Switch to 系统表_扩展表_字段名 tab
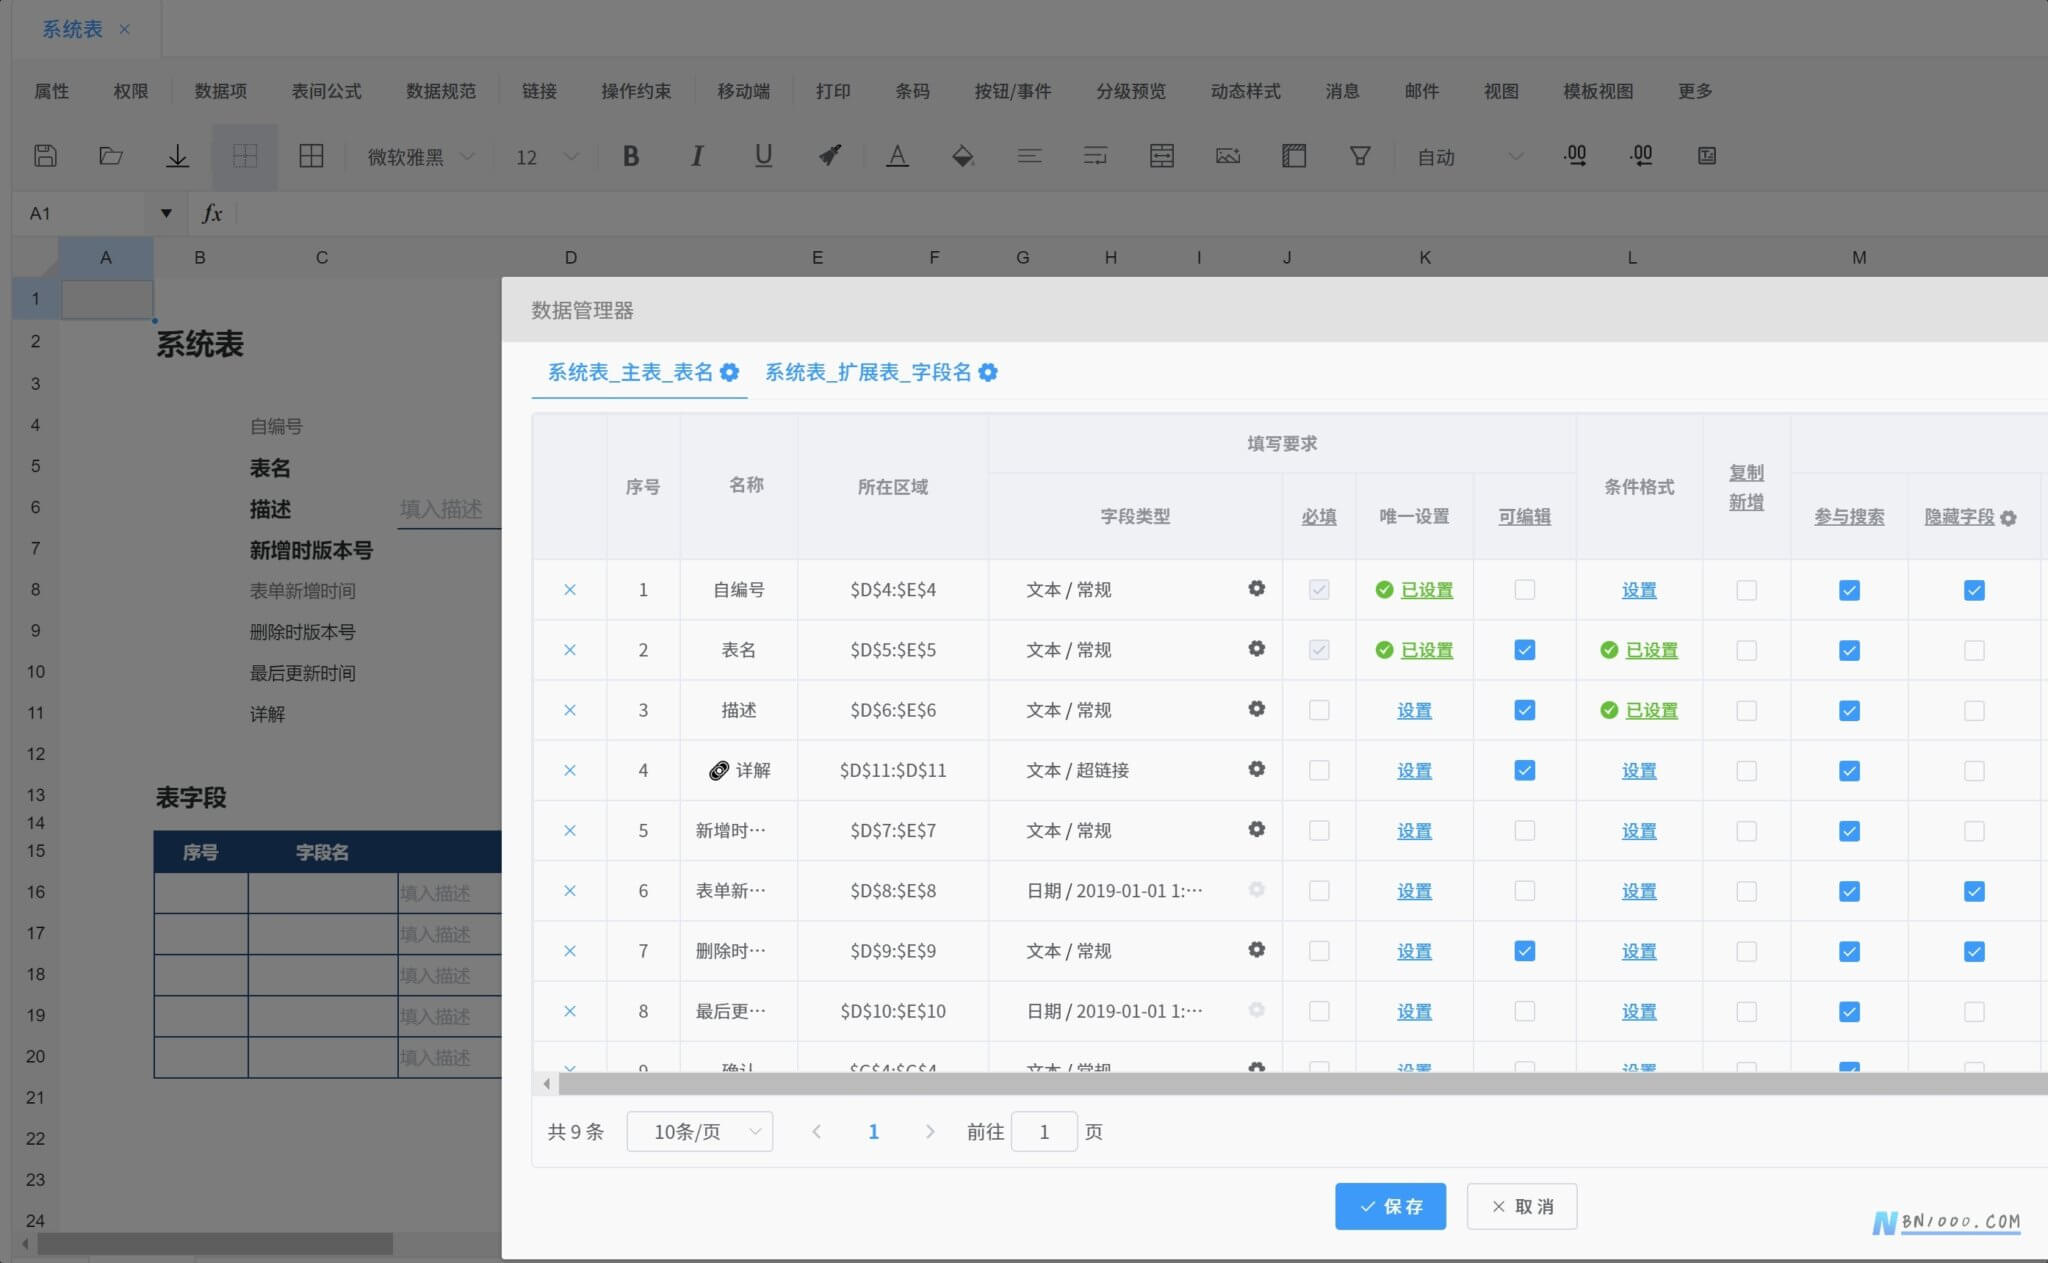 (x=868, y=372)
